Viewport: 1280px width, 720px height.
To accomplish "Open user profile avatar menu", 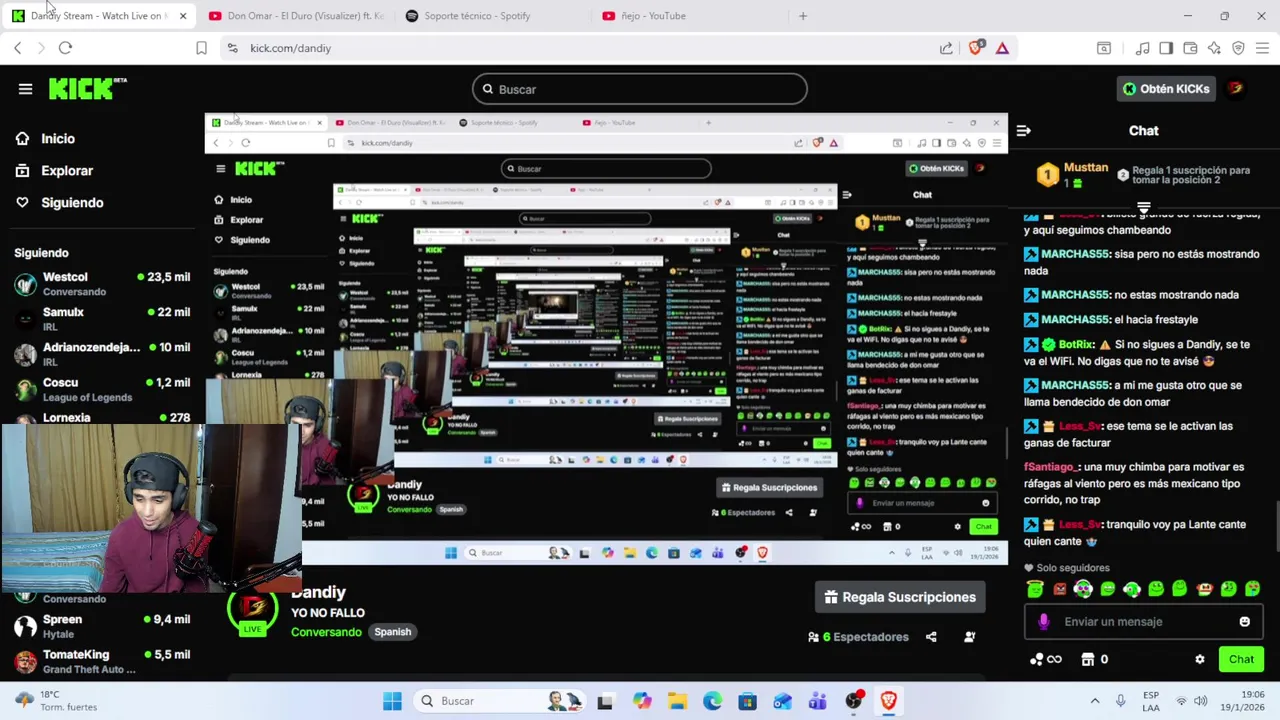I will click(1236, 89).
